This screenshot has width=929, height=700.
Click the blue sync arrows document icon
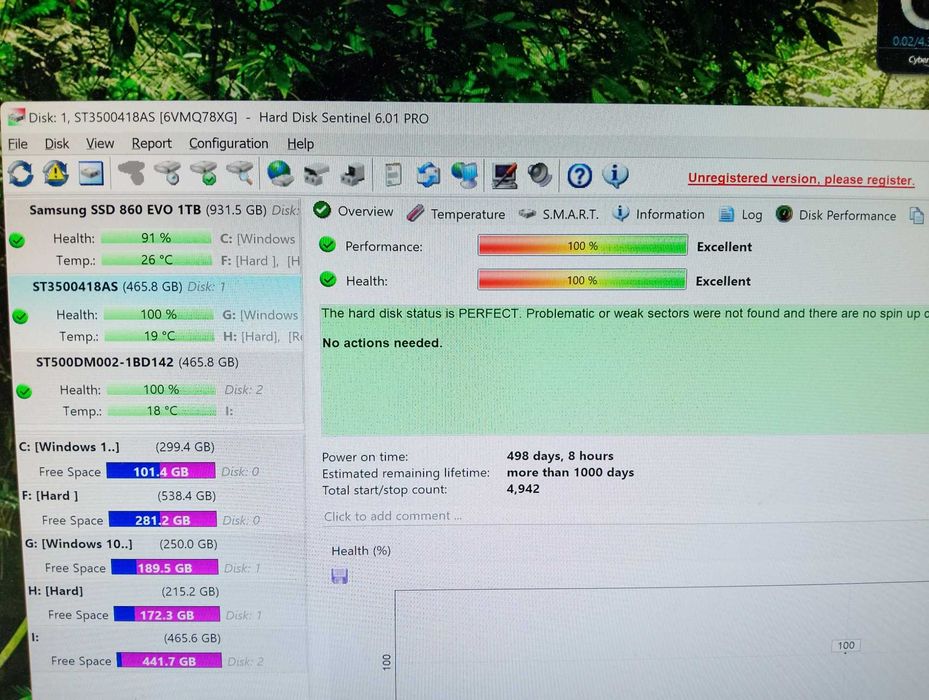(428, 175)
